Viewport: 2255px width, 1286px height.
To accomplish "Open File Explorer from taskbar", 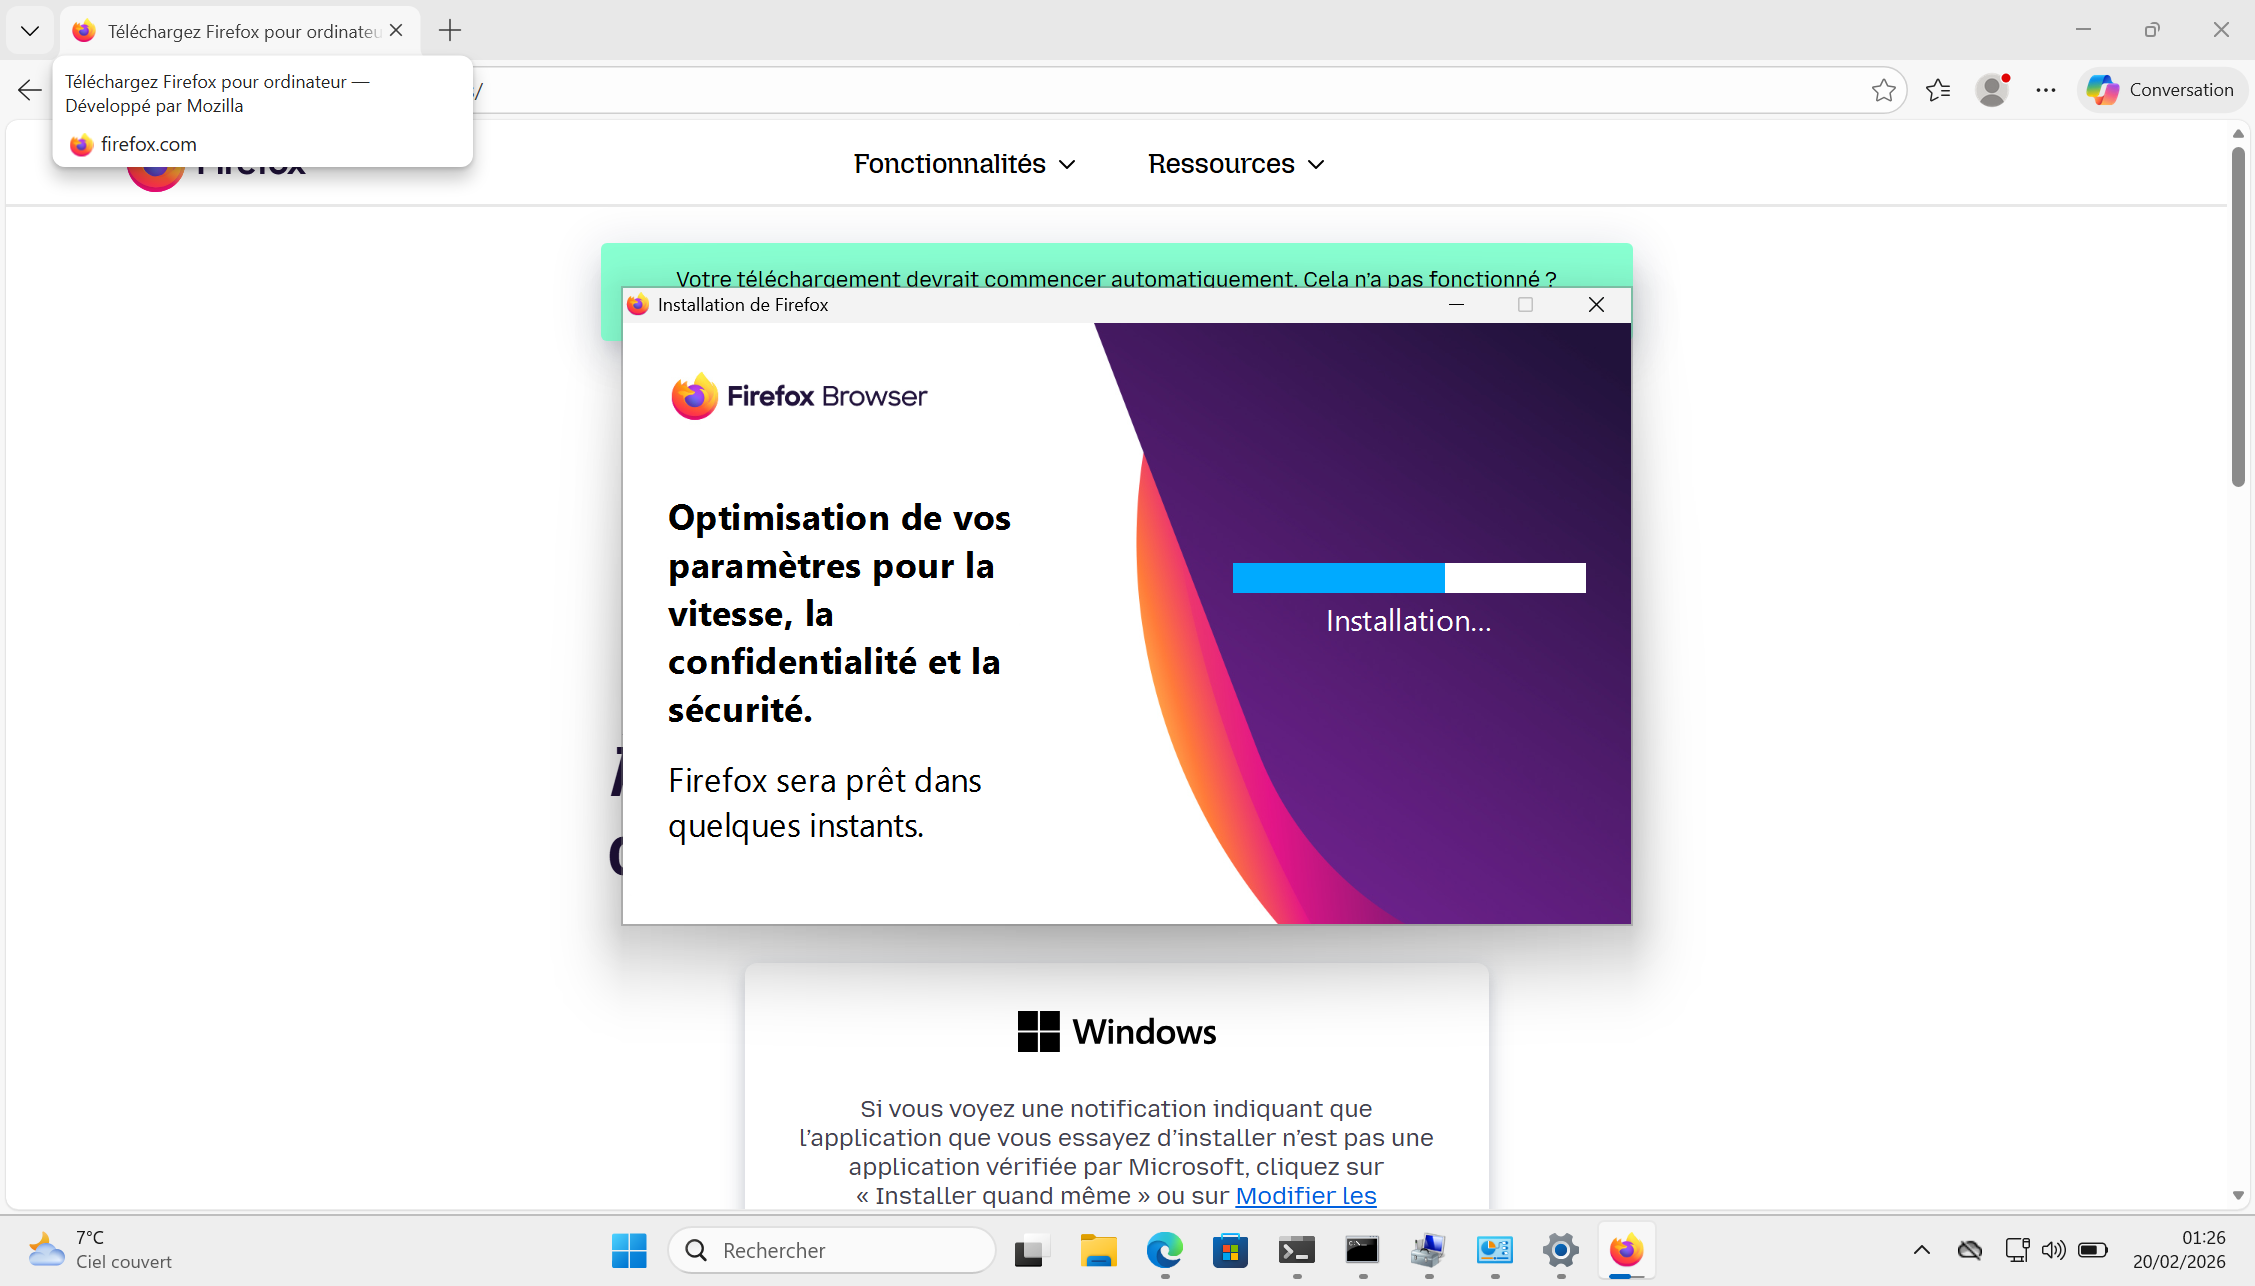I will coord(1098,1250).
